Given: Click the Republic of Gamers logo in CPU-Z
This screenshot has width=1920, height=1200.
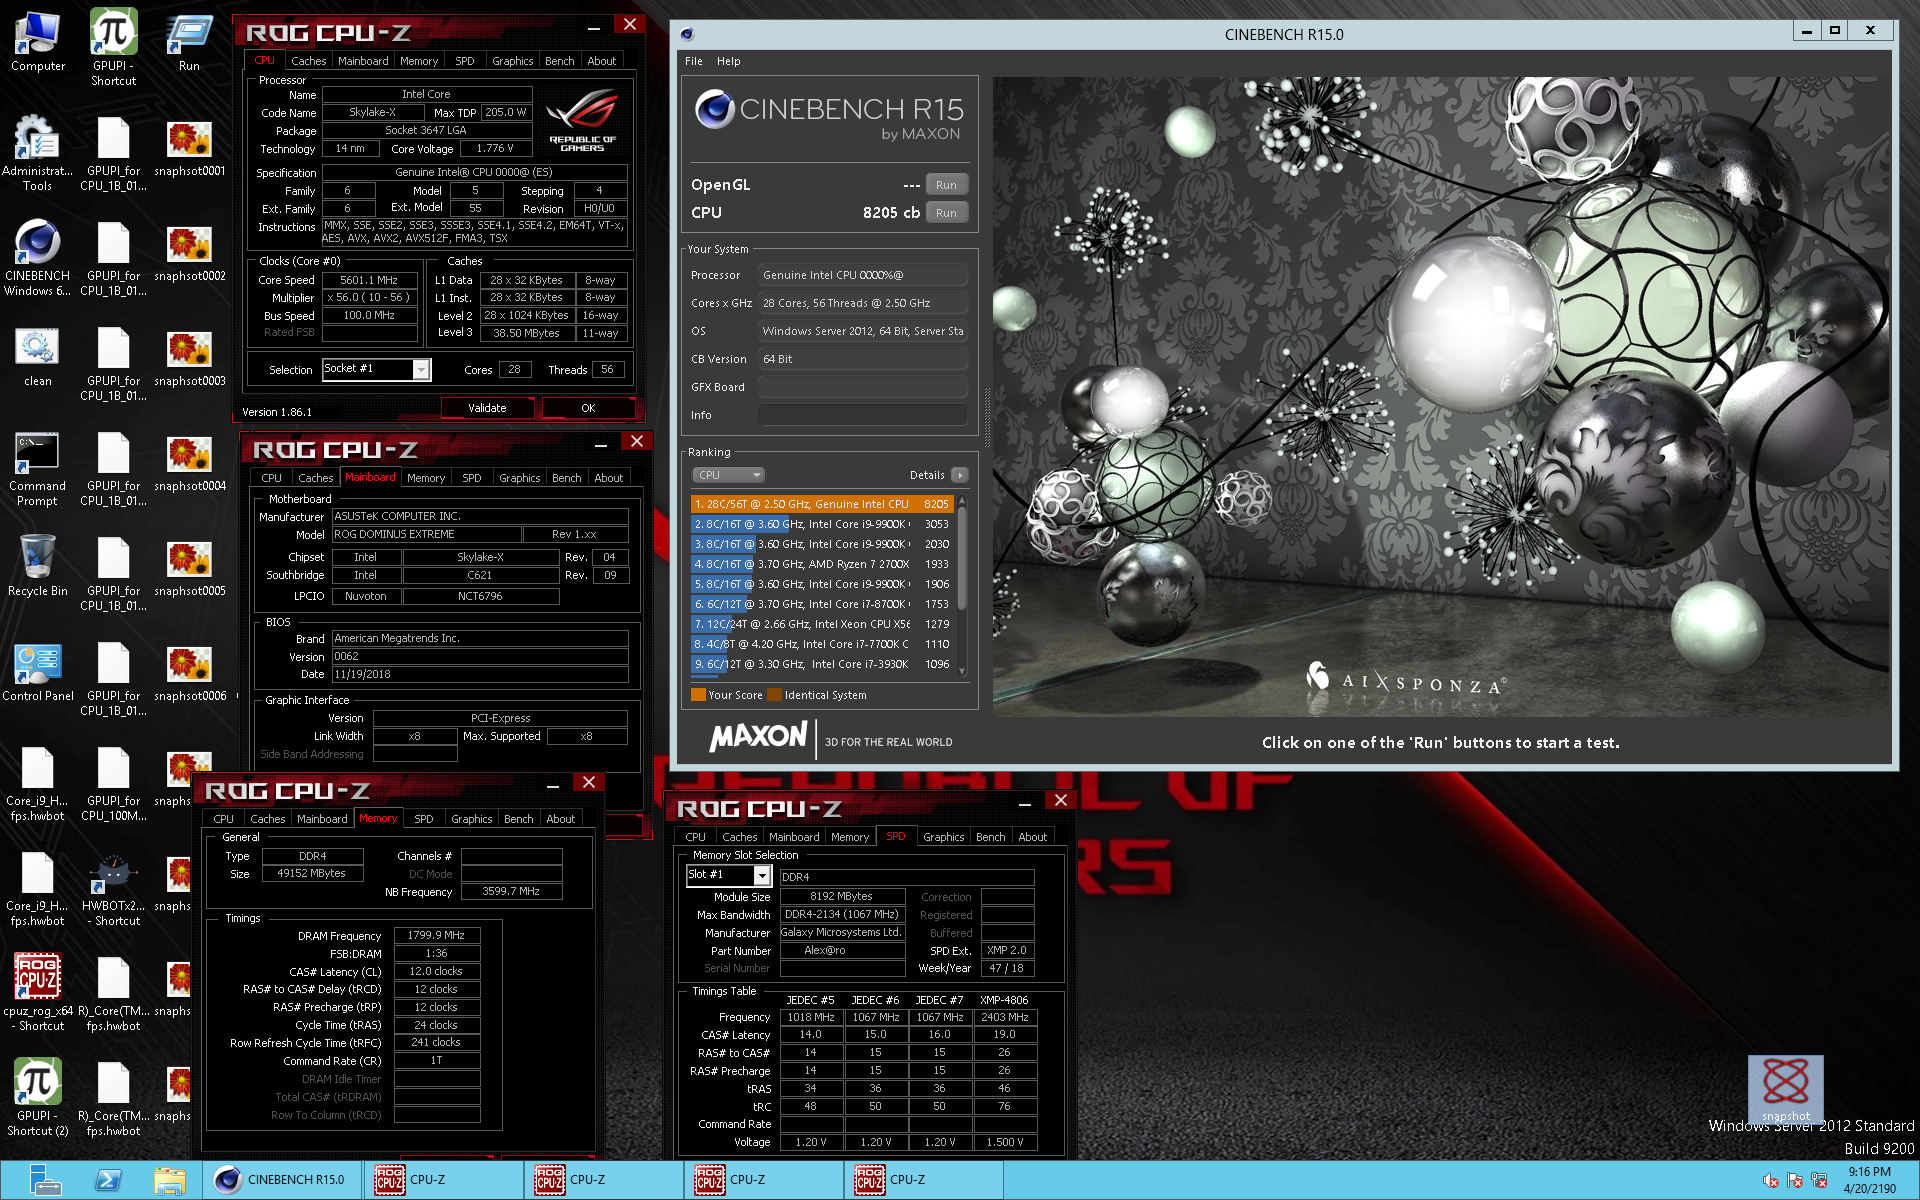Looking at the screenshot, I should click(582, 122).
